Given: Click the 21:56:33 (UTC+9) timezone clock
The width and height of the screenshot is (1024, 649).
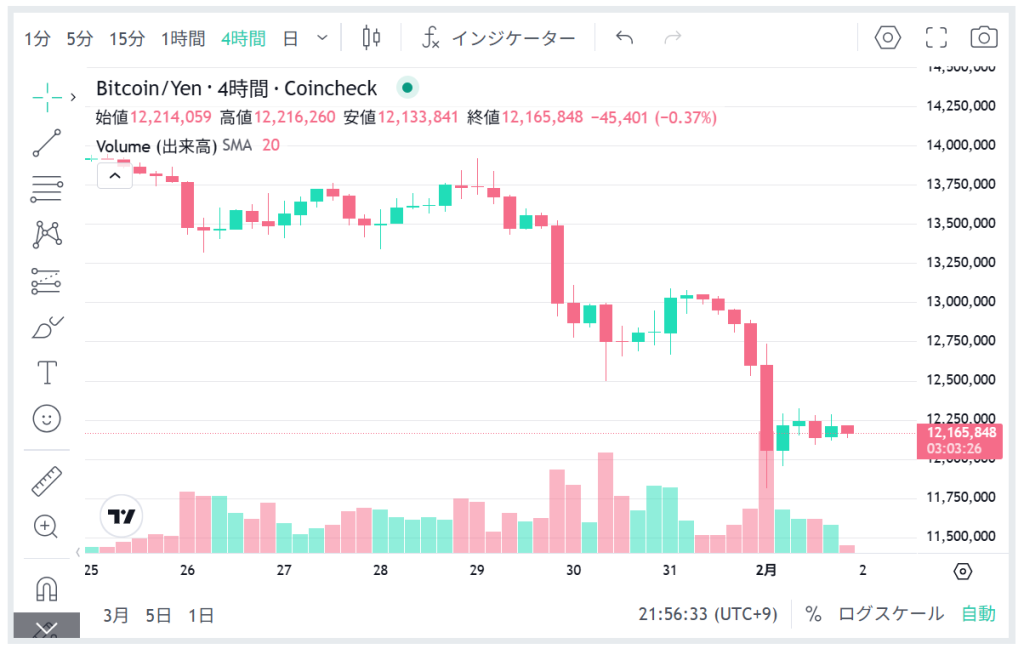Looking at the screenshot, I should pos(707,614).
